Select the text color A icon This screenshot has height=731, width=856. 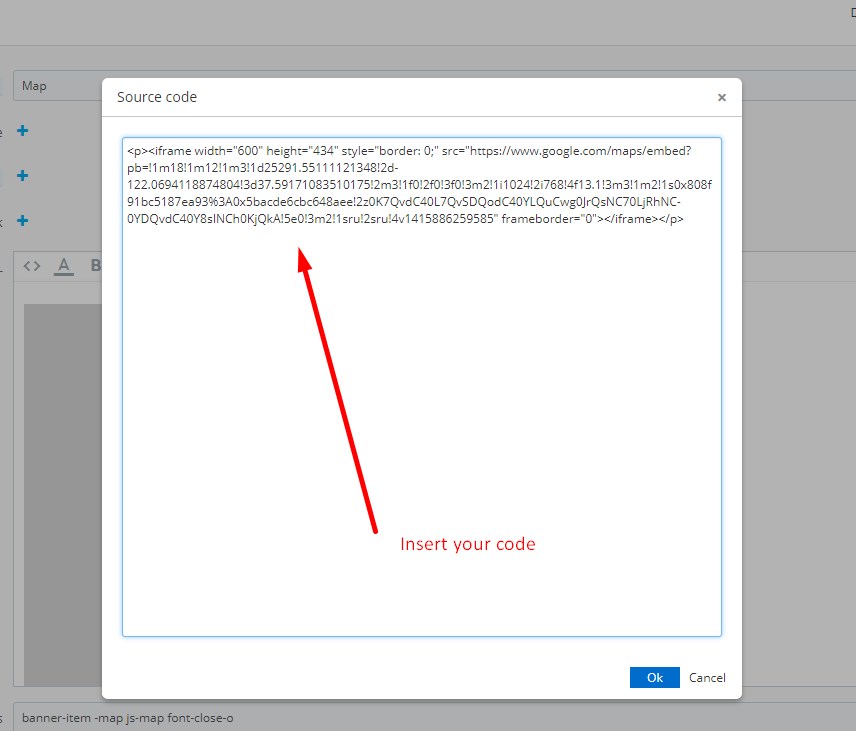click(64, 266)
